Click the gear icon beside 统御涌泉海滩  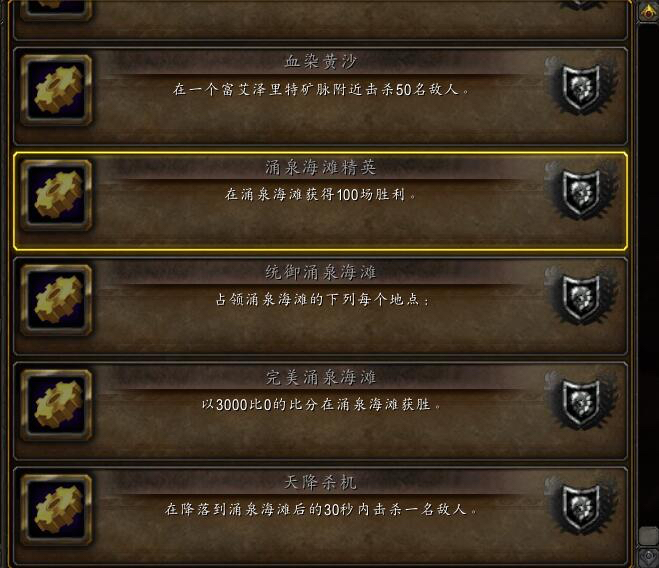point(56,300)
